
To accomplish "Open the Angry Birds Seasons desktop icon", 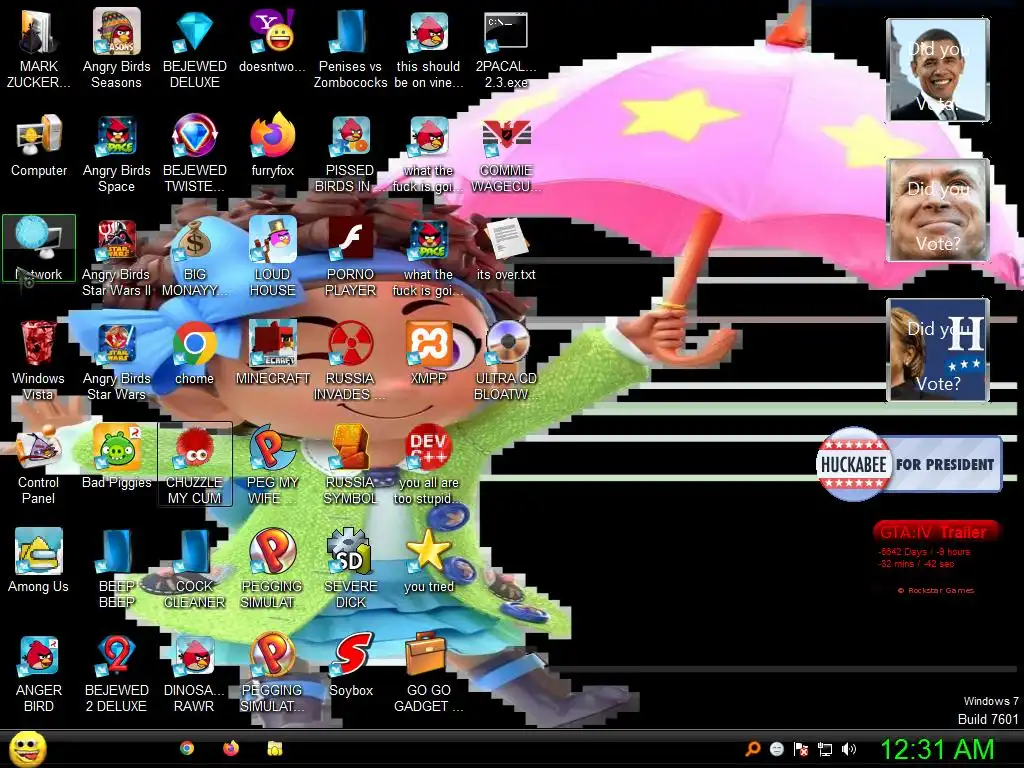I will pyautogui.click(x=116, y=48).
